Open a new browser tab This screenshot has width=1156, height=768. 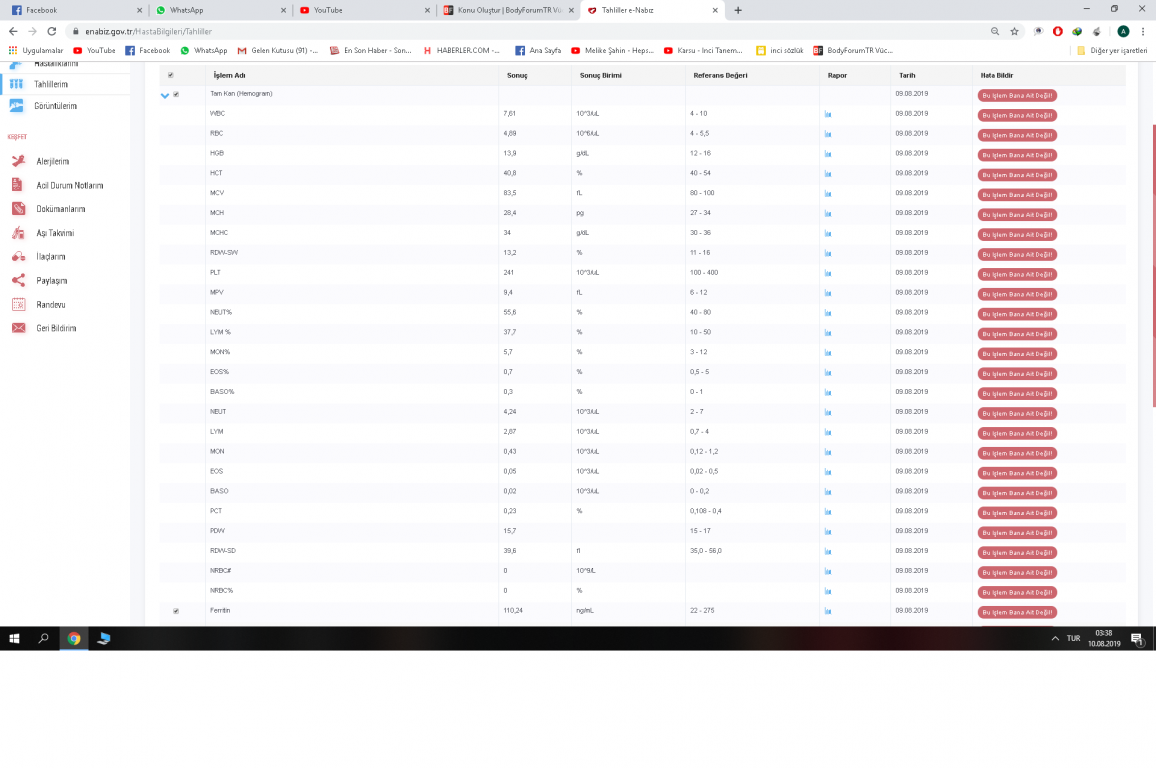coord(738,10)
